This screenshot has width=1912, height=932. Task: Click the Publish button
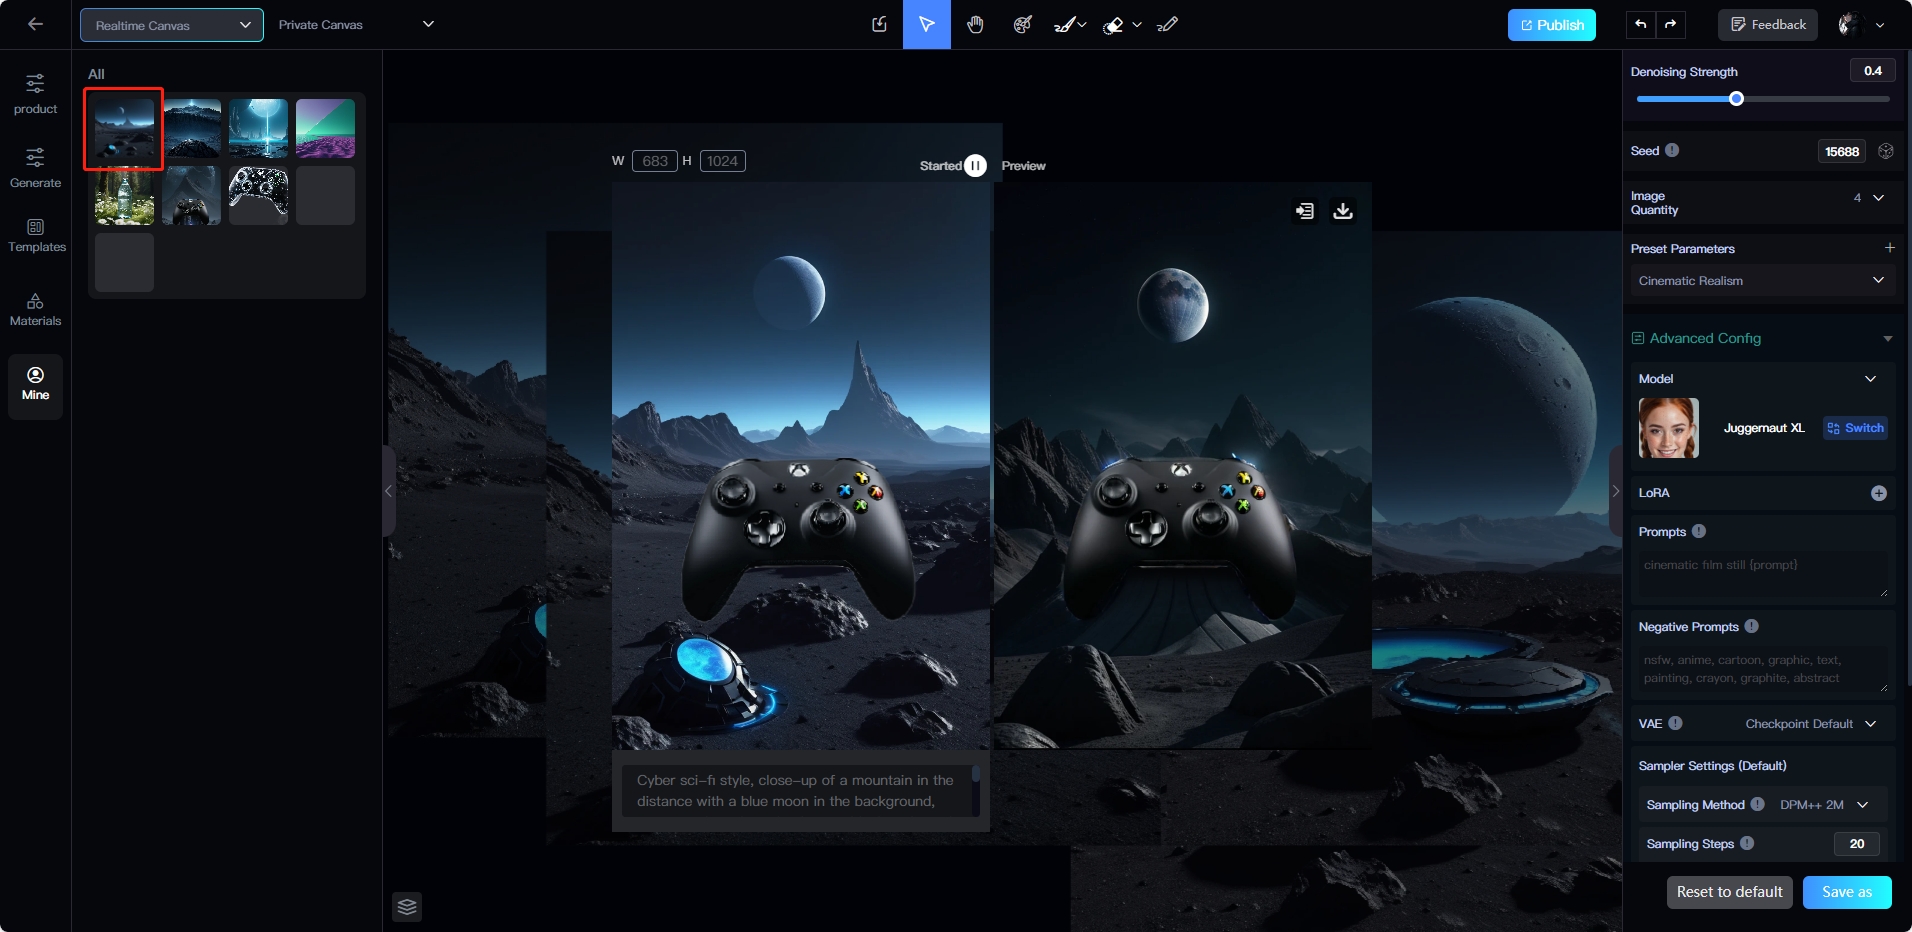[x=1551, y=25]
